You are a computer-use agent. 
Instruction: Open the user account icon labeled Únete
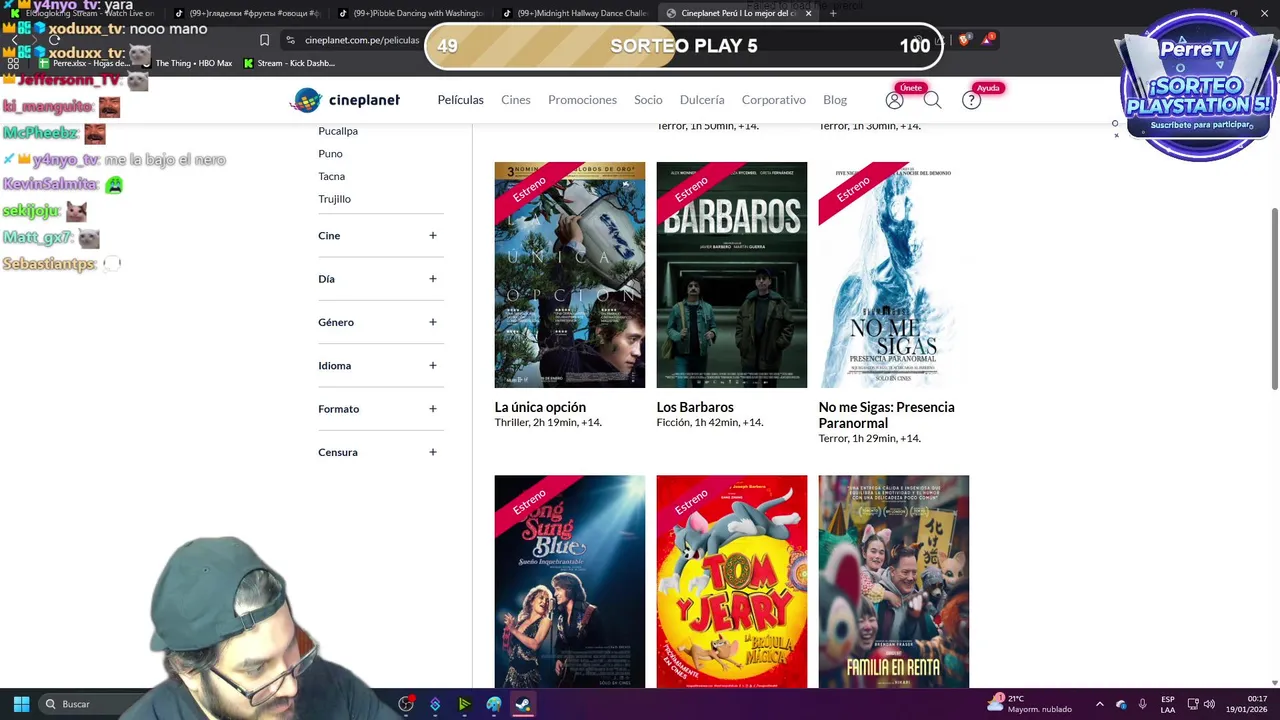(894, 100)
